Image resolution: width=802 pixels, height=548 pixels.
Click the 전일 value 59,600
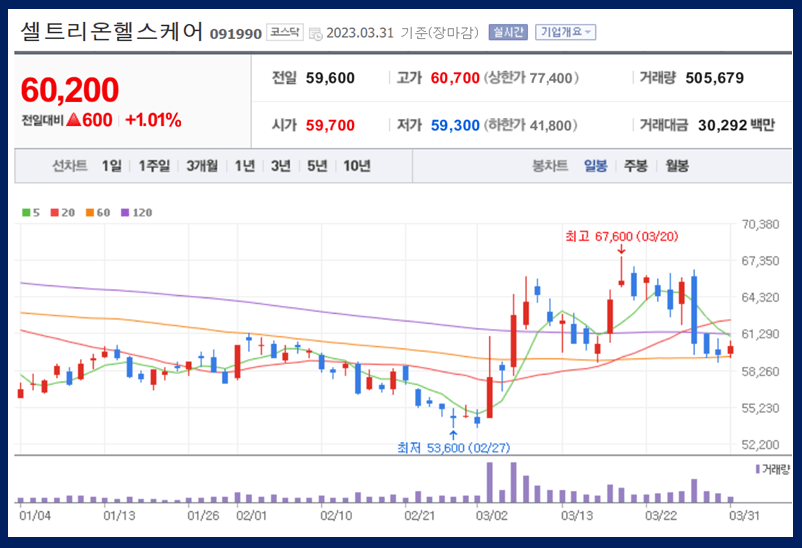click(x=330, y=78)
